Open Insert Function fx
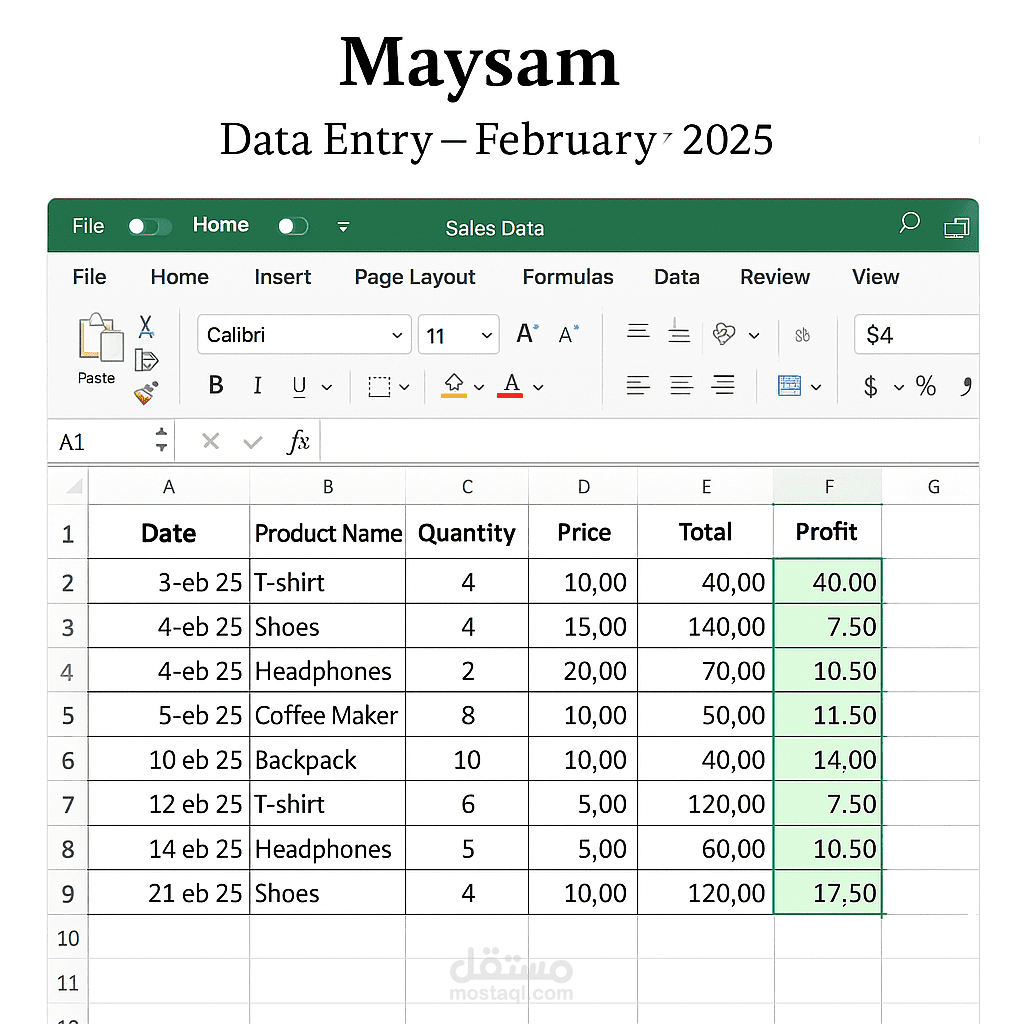Screen dimensions: 1024x1024 coord(298,441)
